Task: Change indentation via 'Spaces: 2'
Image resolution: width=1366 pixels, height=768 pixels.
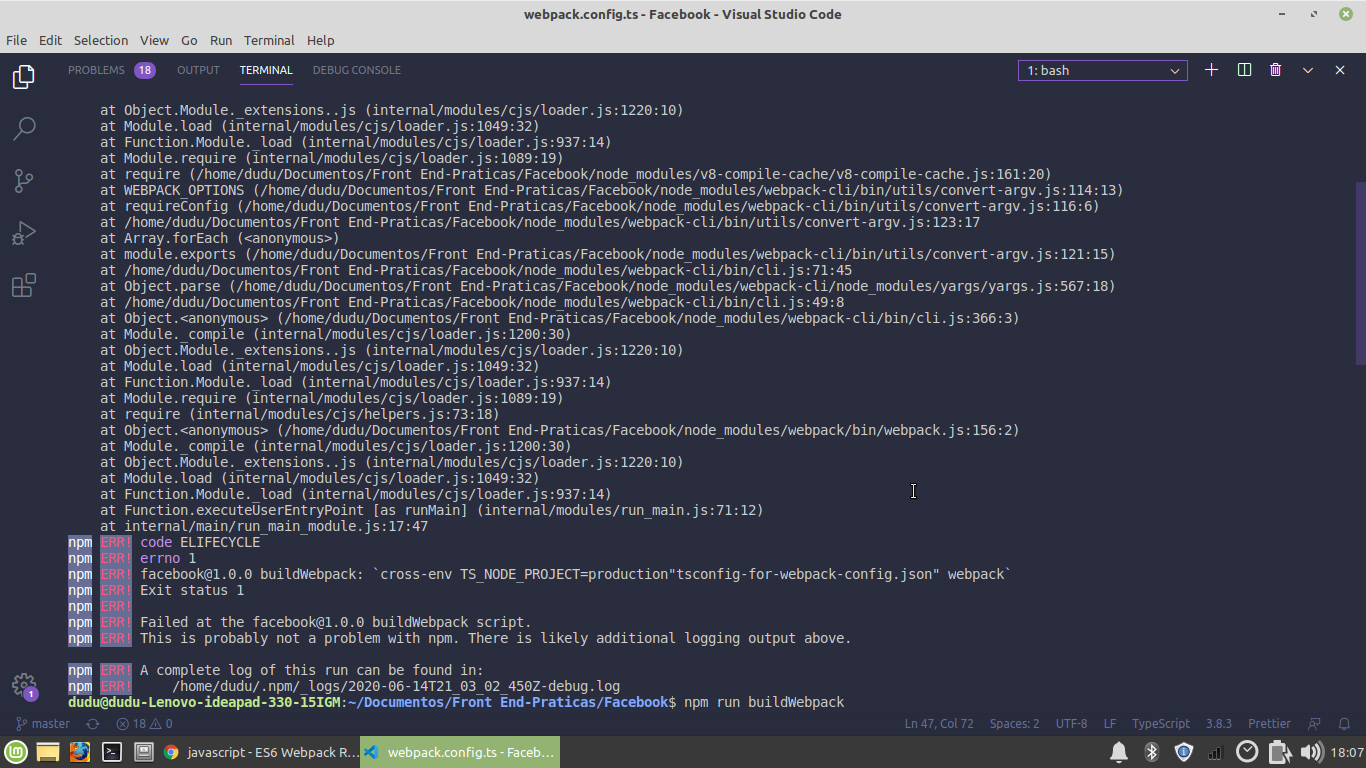Action: coord(1014,724)
